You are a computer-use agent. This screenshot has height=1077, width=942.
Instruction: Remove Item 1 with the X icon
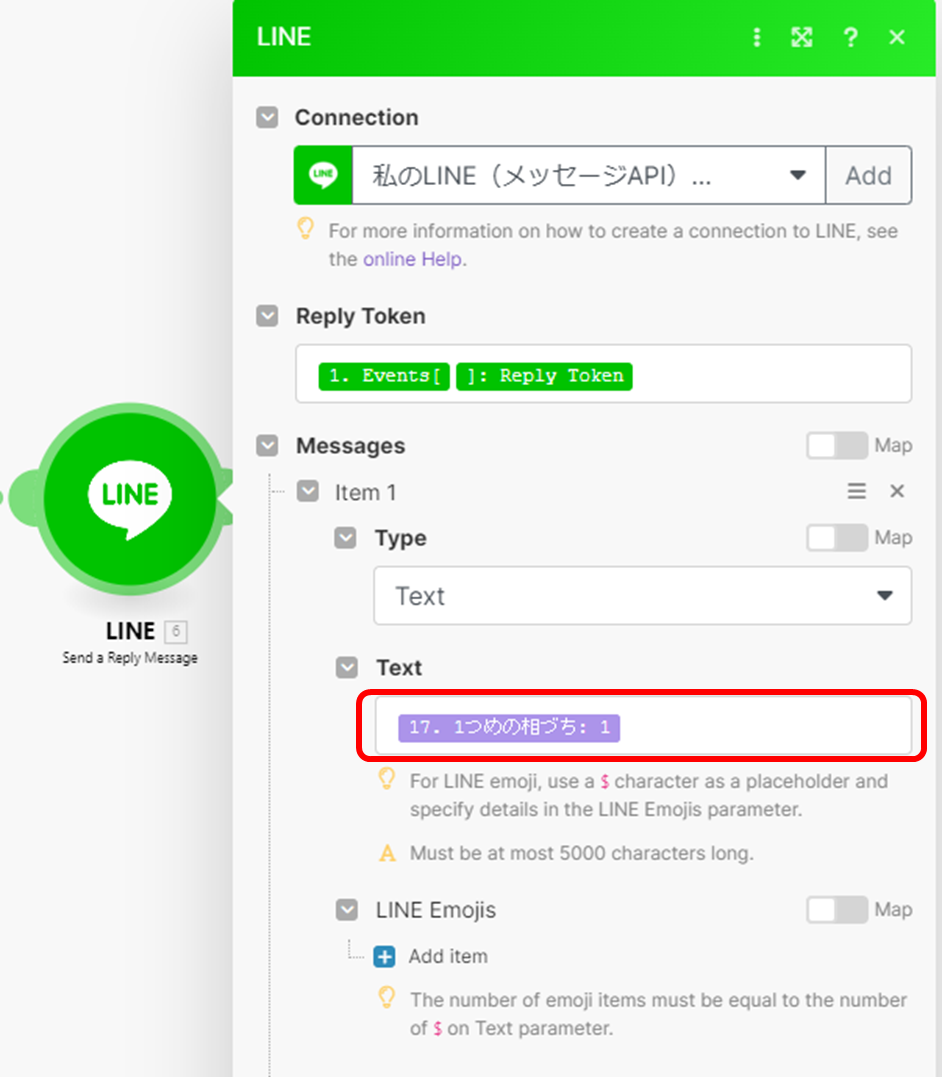(x=897, y=491)
